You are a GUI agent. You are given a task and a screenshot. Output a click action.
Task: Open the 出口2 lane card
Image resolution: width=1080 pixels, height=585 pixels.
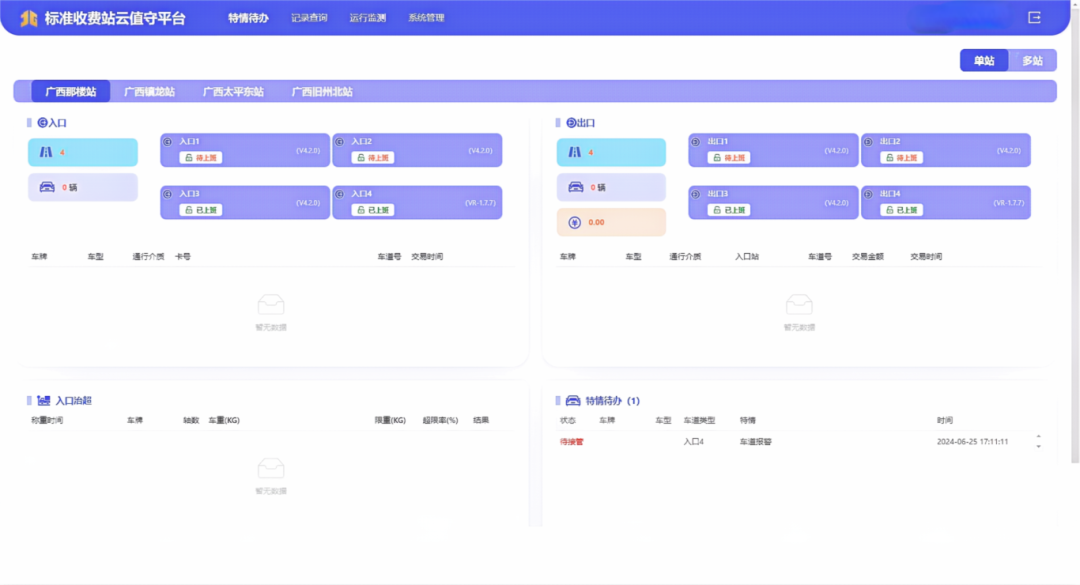point(945,150)
